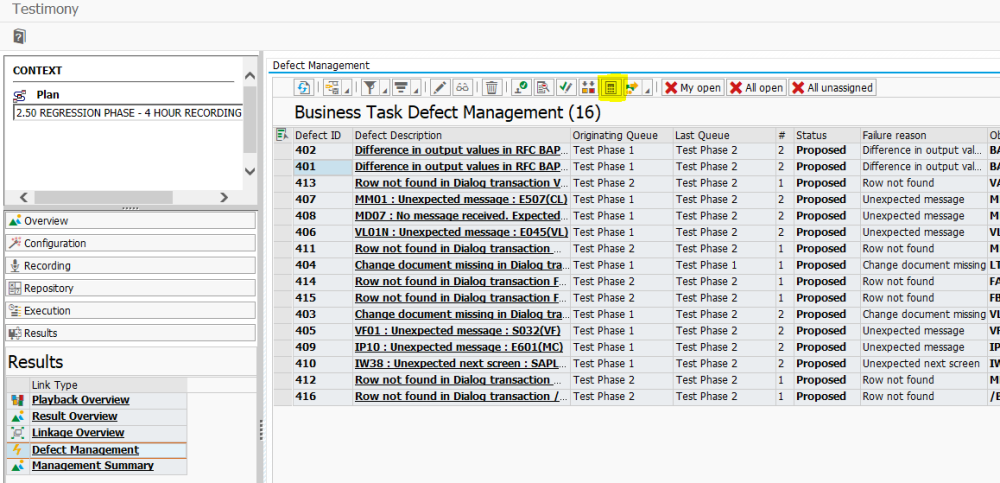Click the colored squares grouping icon
The height and width of the screenshot is (483, 1000).
click(x=587, y=87)
